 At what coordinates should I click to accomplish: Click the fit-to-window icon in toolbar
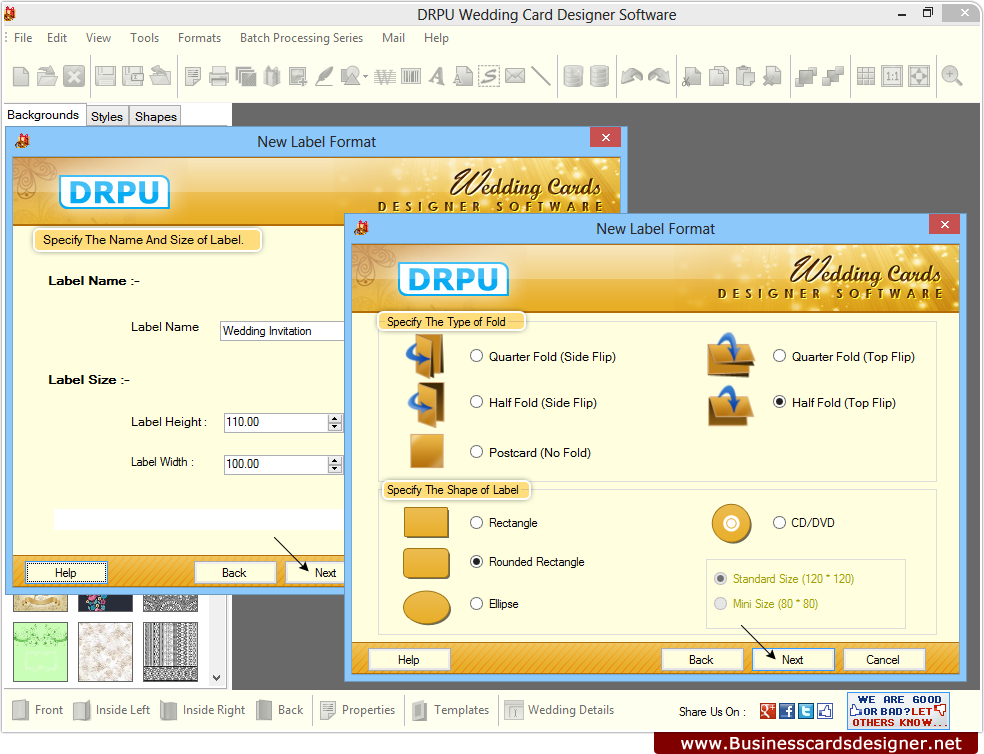tap(919, 77)
